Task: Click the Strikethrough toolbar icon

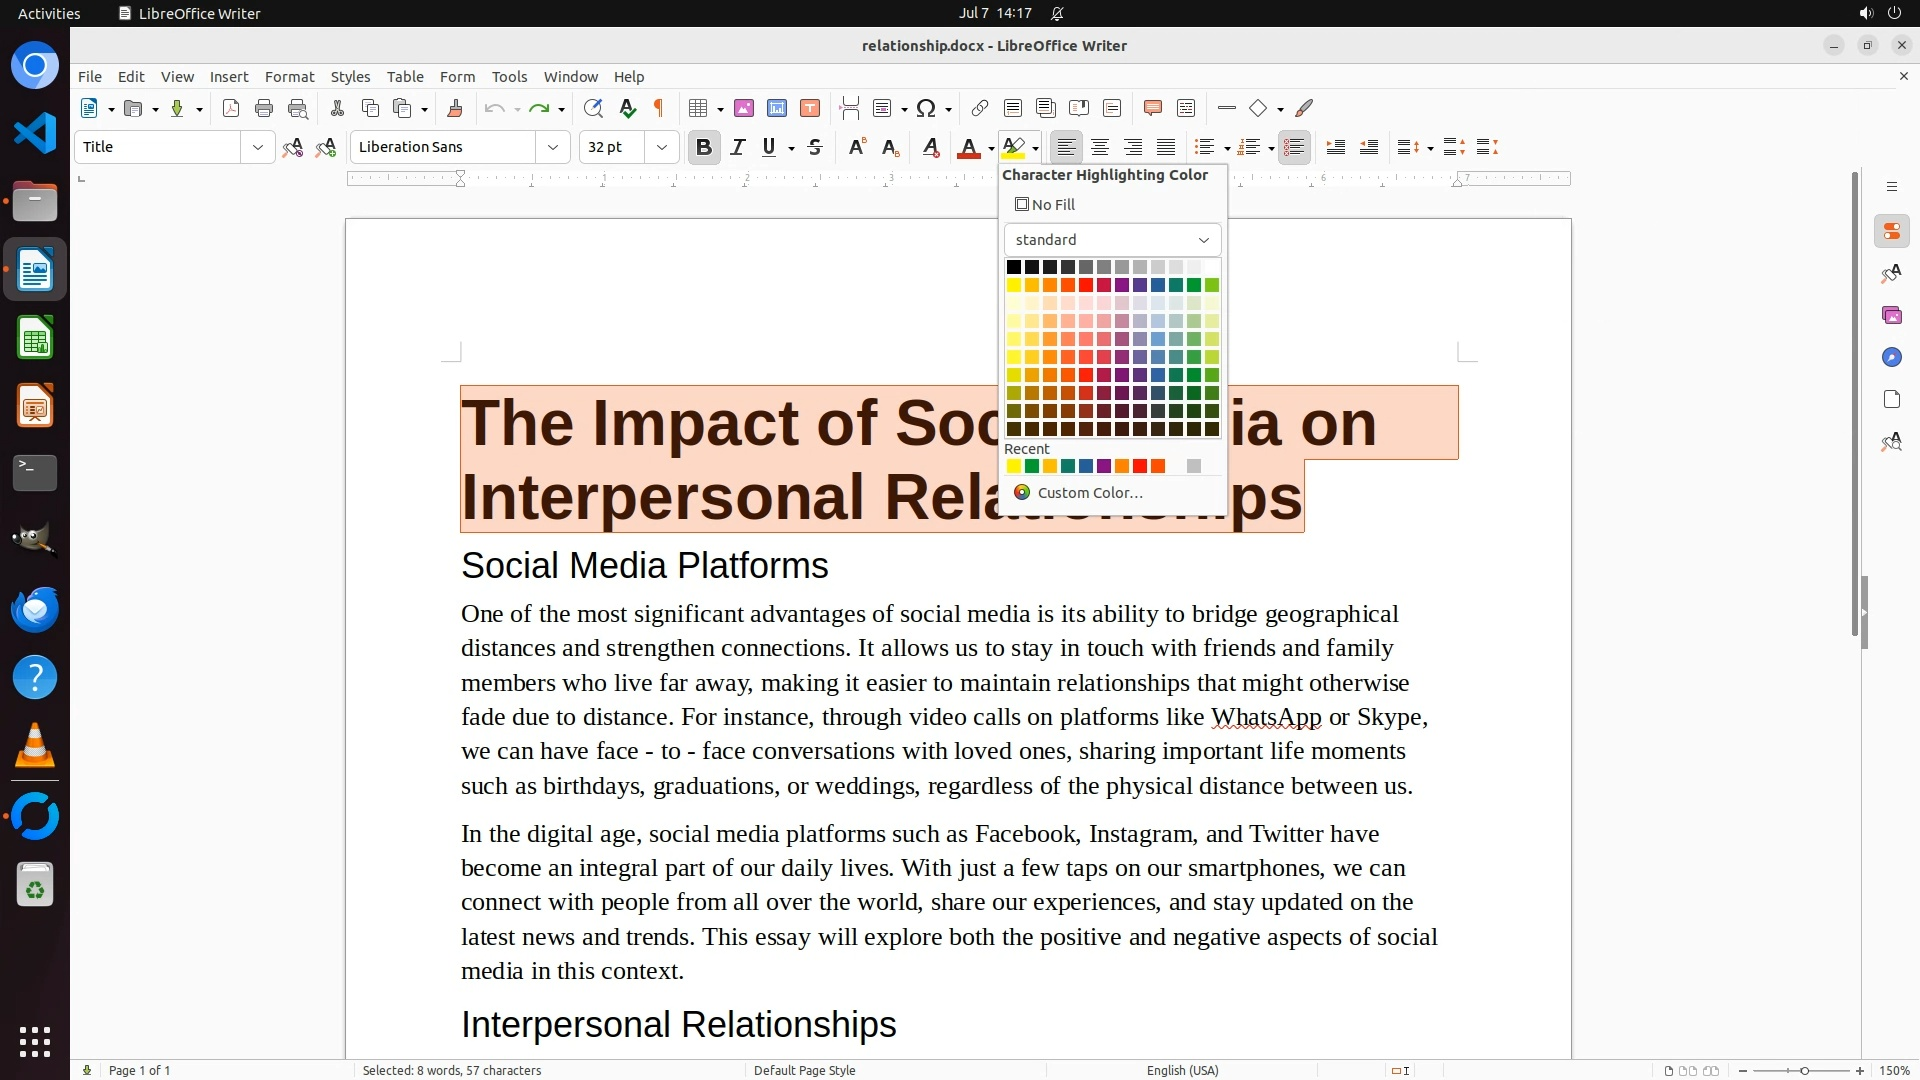Action: (815, 147)
